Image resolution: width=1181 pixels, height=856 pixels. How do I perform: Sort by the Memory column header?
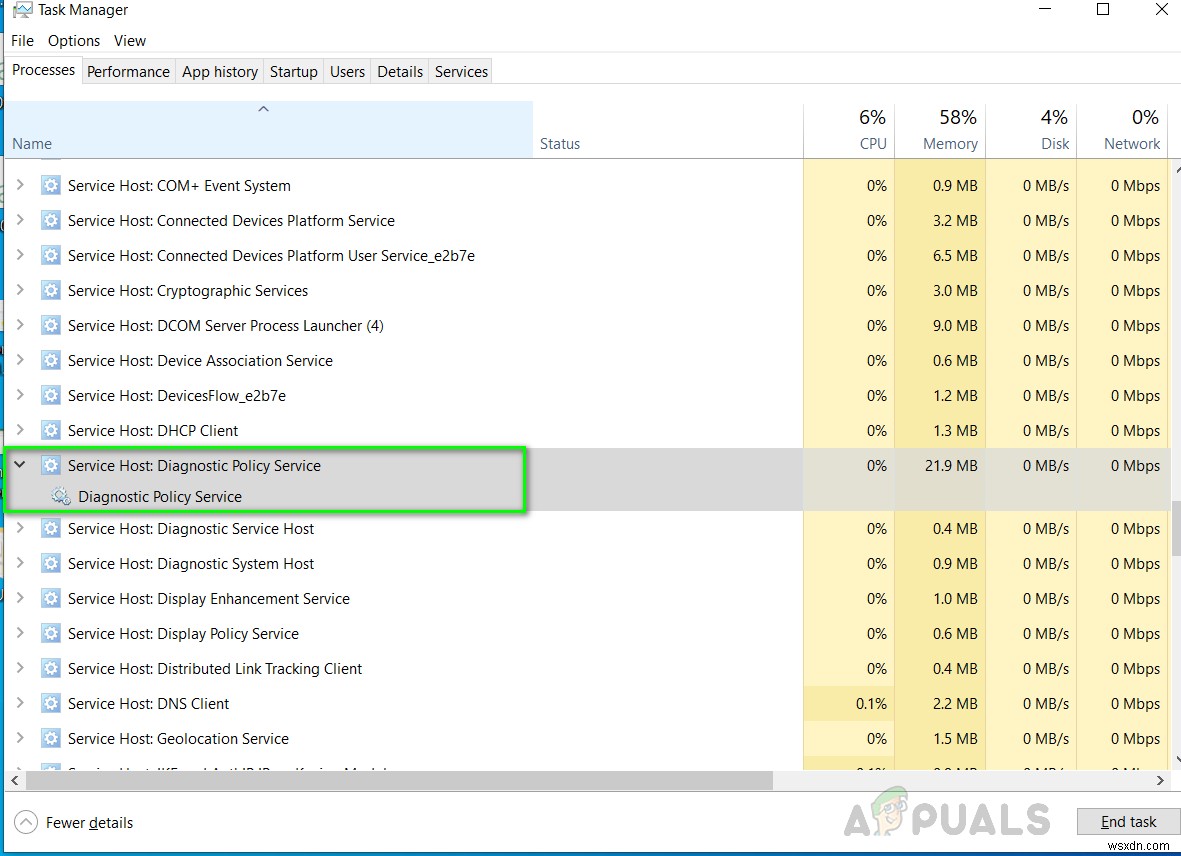(x=940, y=129)
